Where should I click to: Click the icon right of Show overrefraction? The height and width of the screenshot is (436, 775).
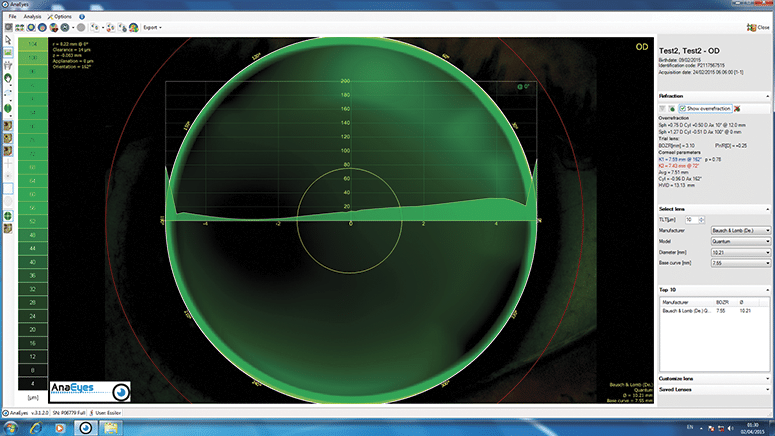coord(736,107)
